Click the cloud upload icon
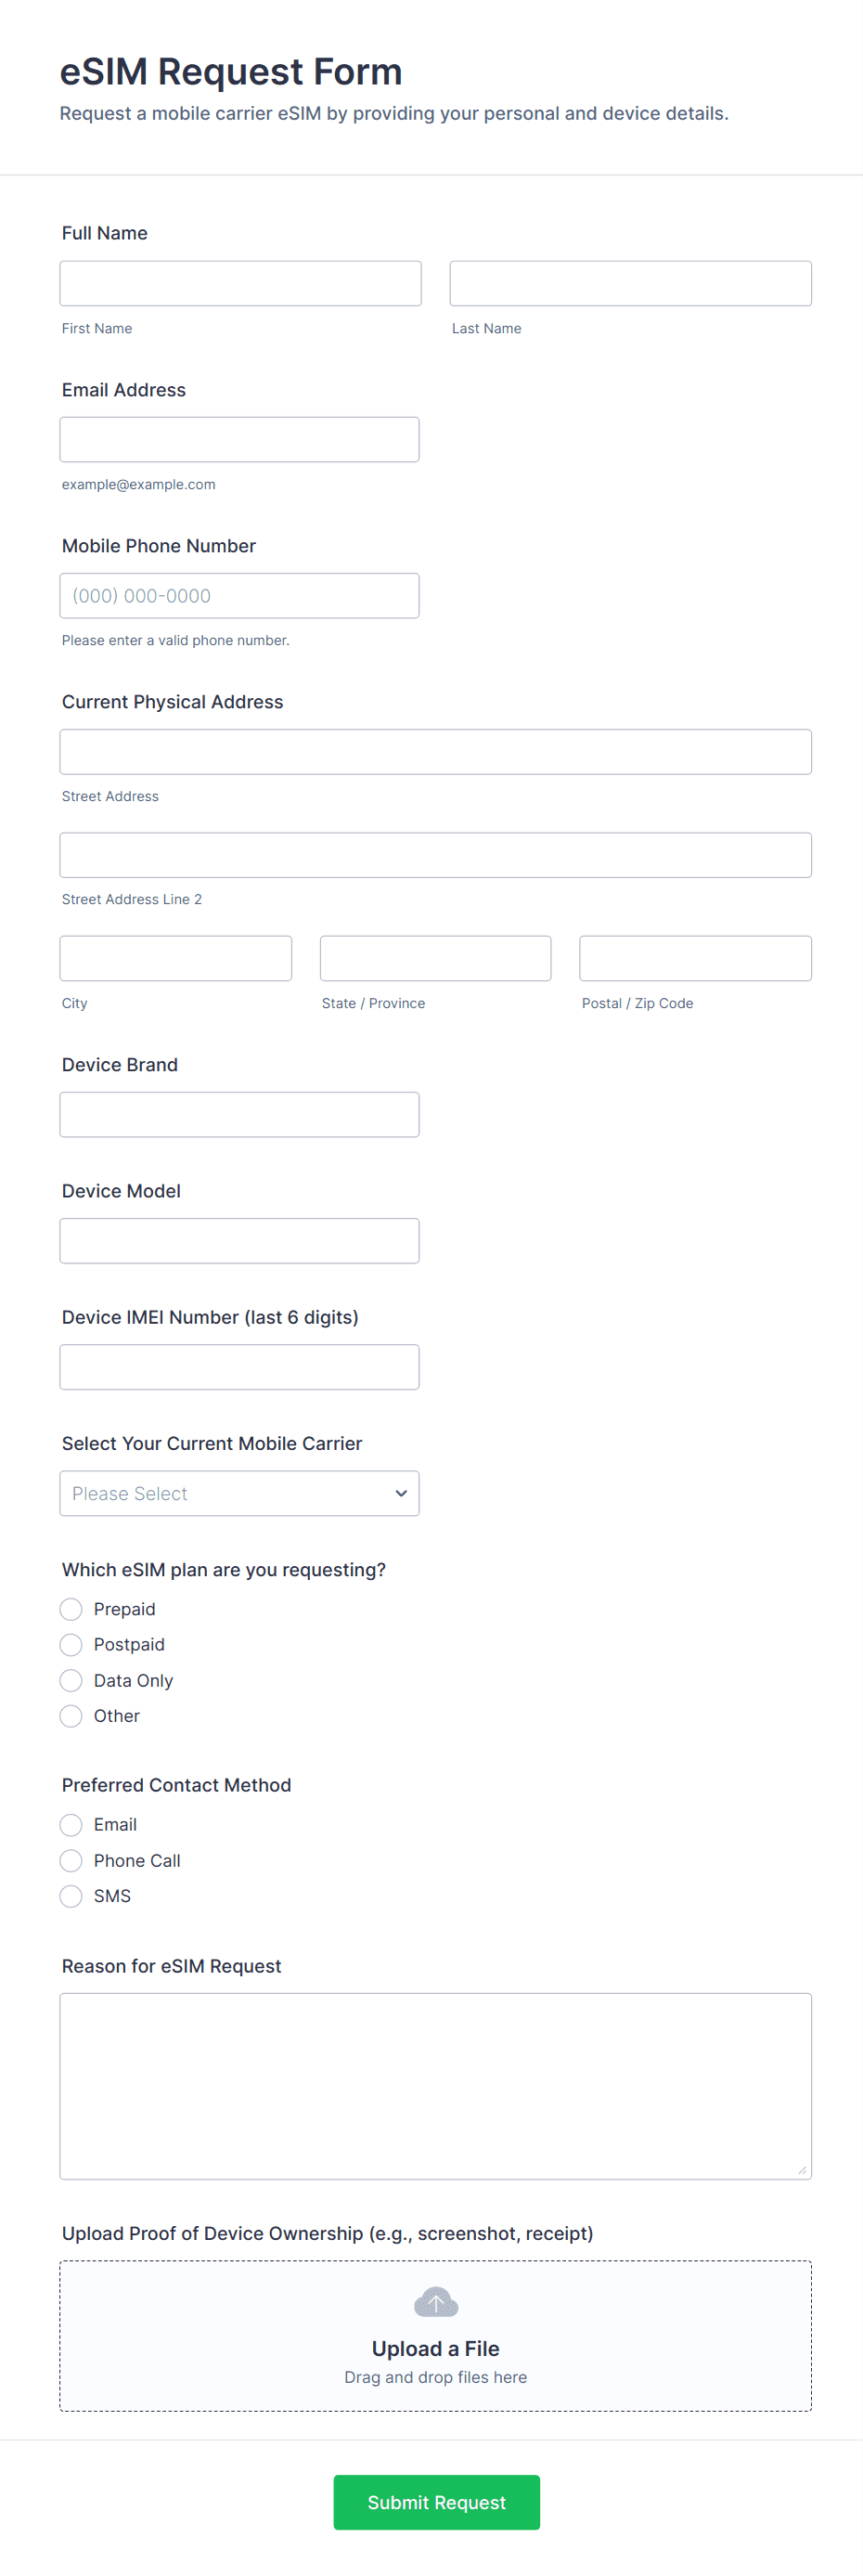 point(435,2302)
